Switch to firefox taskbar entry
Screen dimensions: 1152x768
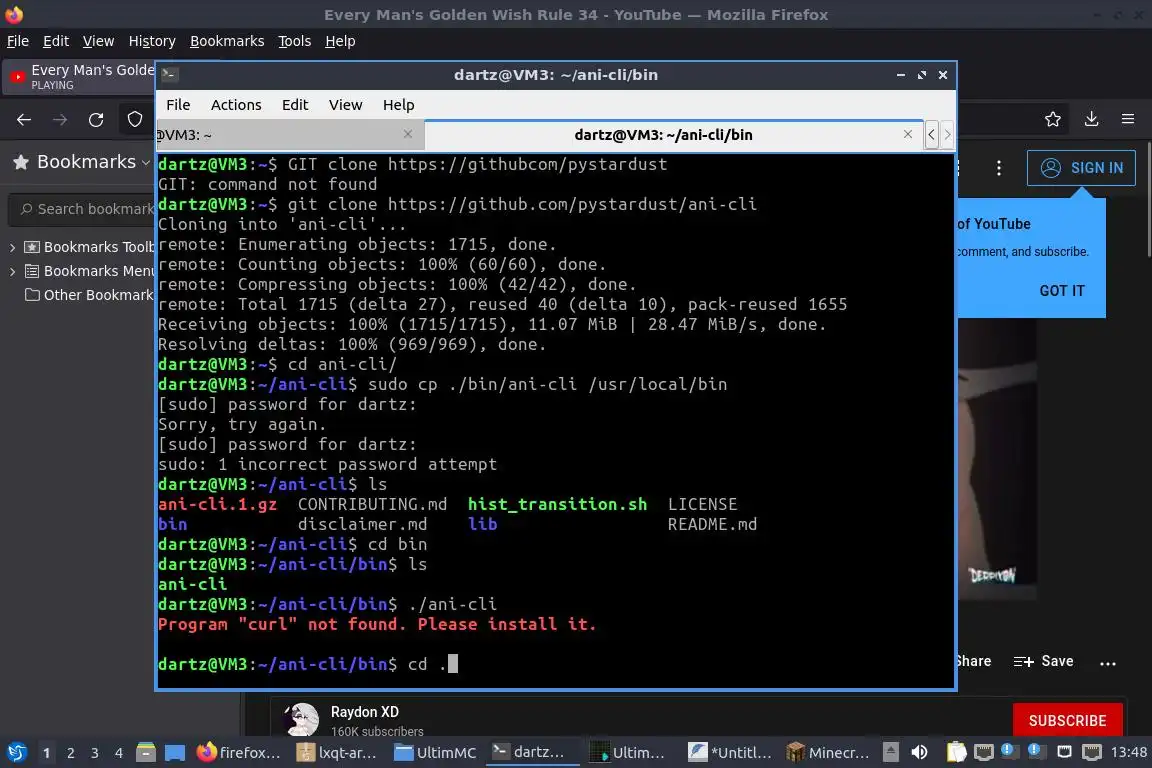pos(239,752)
